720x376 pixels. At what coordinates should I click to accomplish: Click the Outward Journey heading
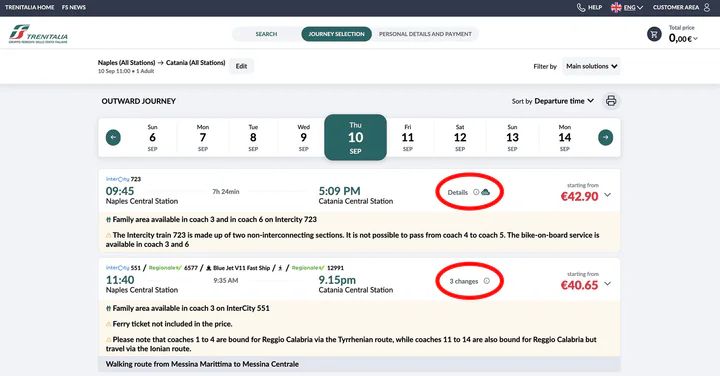(x=139, y=101)
